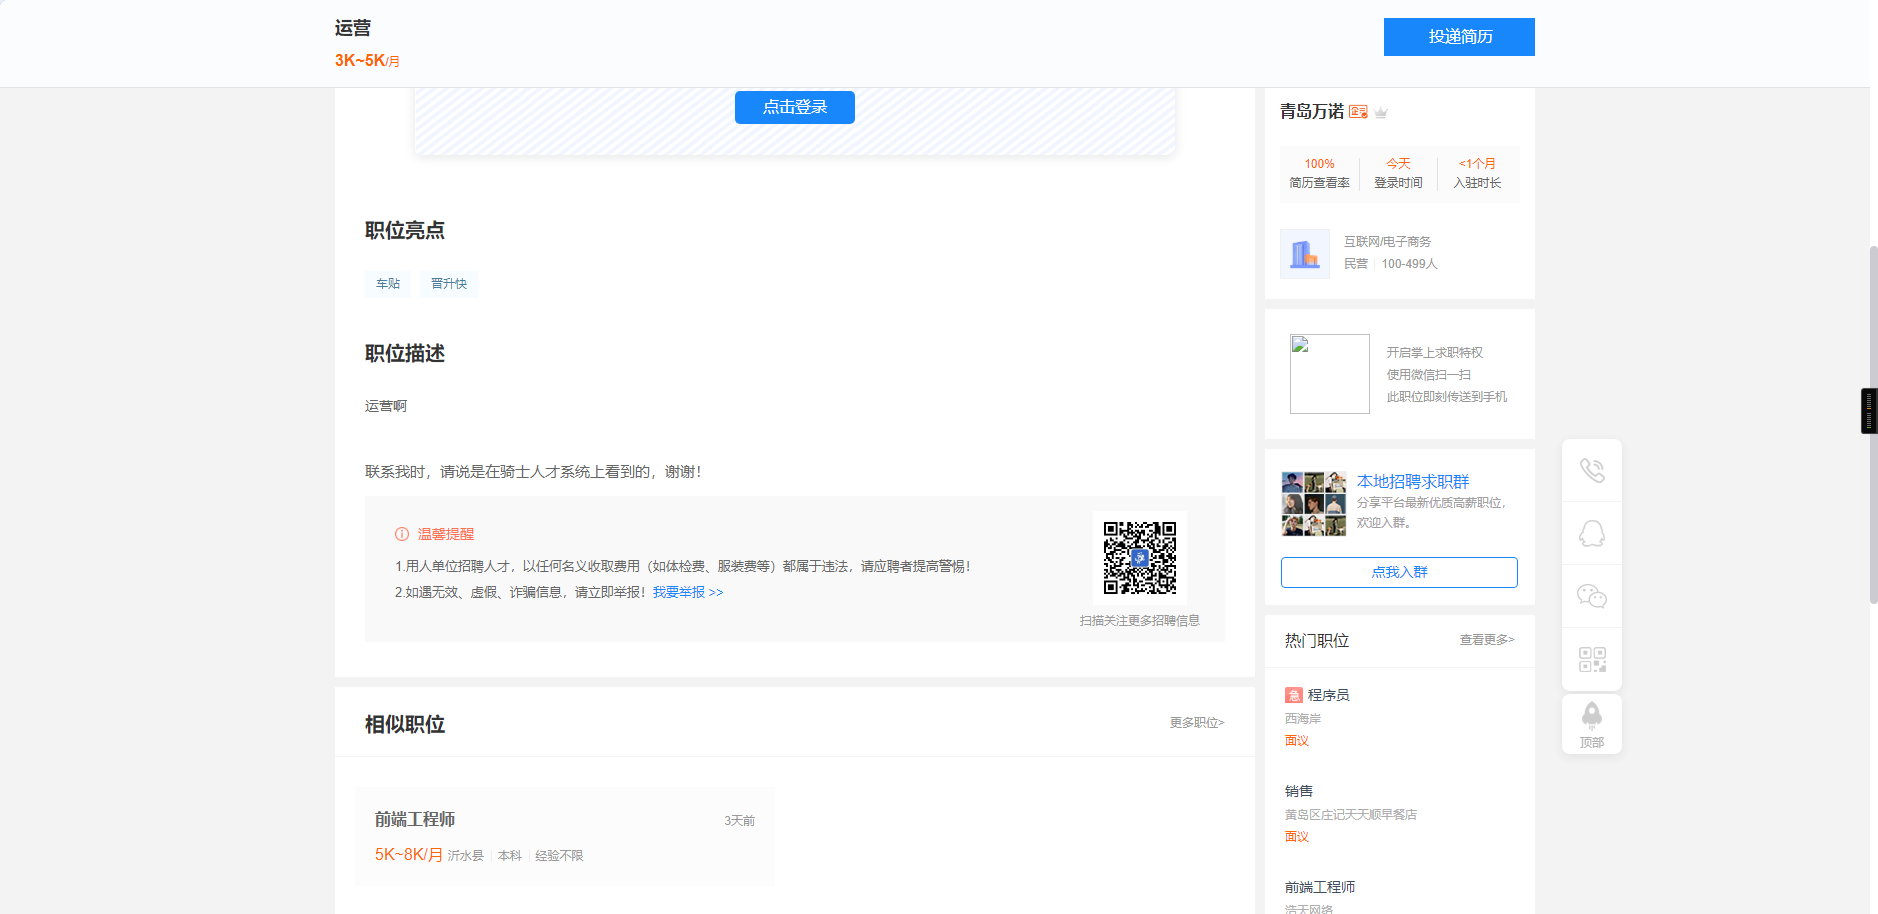
Task: Click the crown icon next to company name
Action: click(1380, 112)
